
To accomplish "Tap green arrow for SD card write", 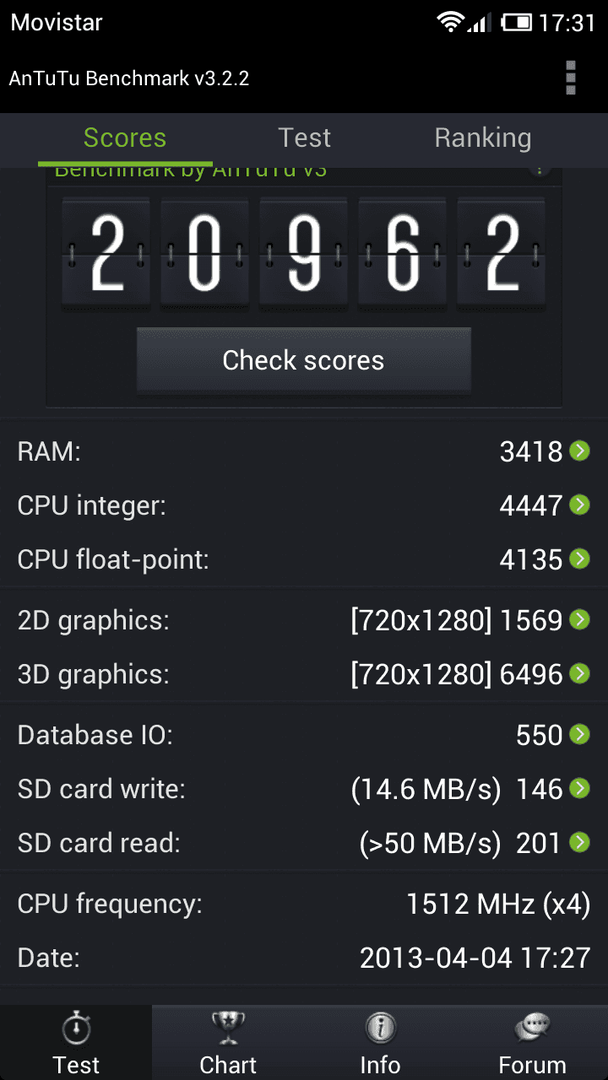I will pos(580,788).
